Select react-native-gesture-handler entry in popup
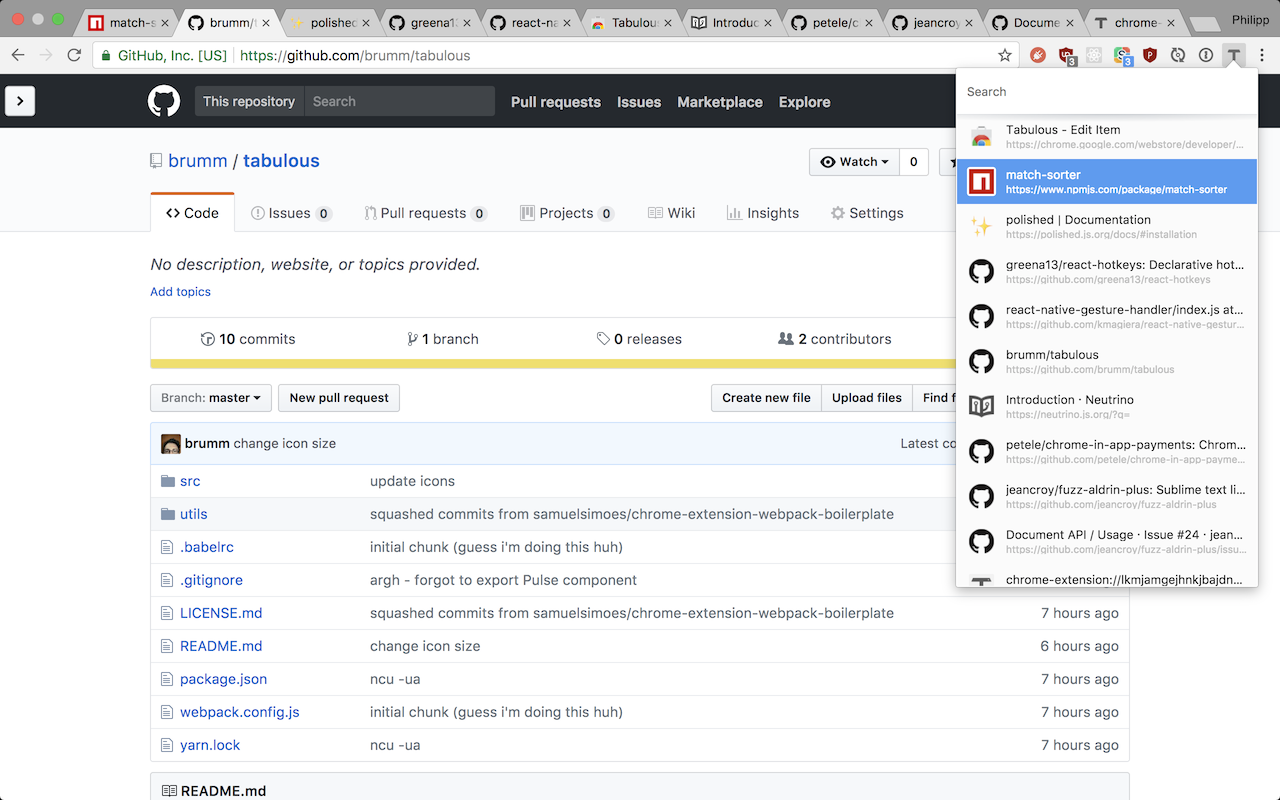This screenshot has width=1280, height=800. [1107, 317]
